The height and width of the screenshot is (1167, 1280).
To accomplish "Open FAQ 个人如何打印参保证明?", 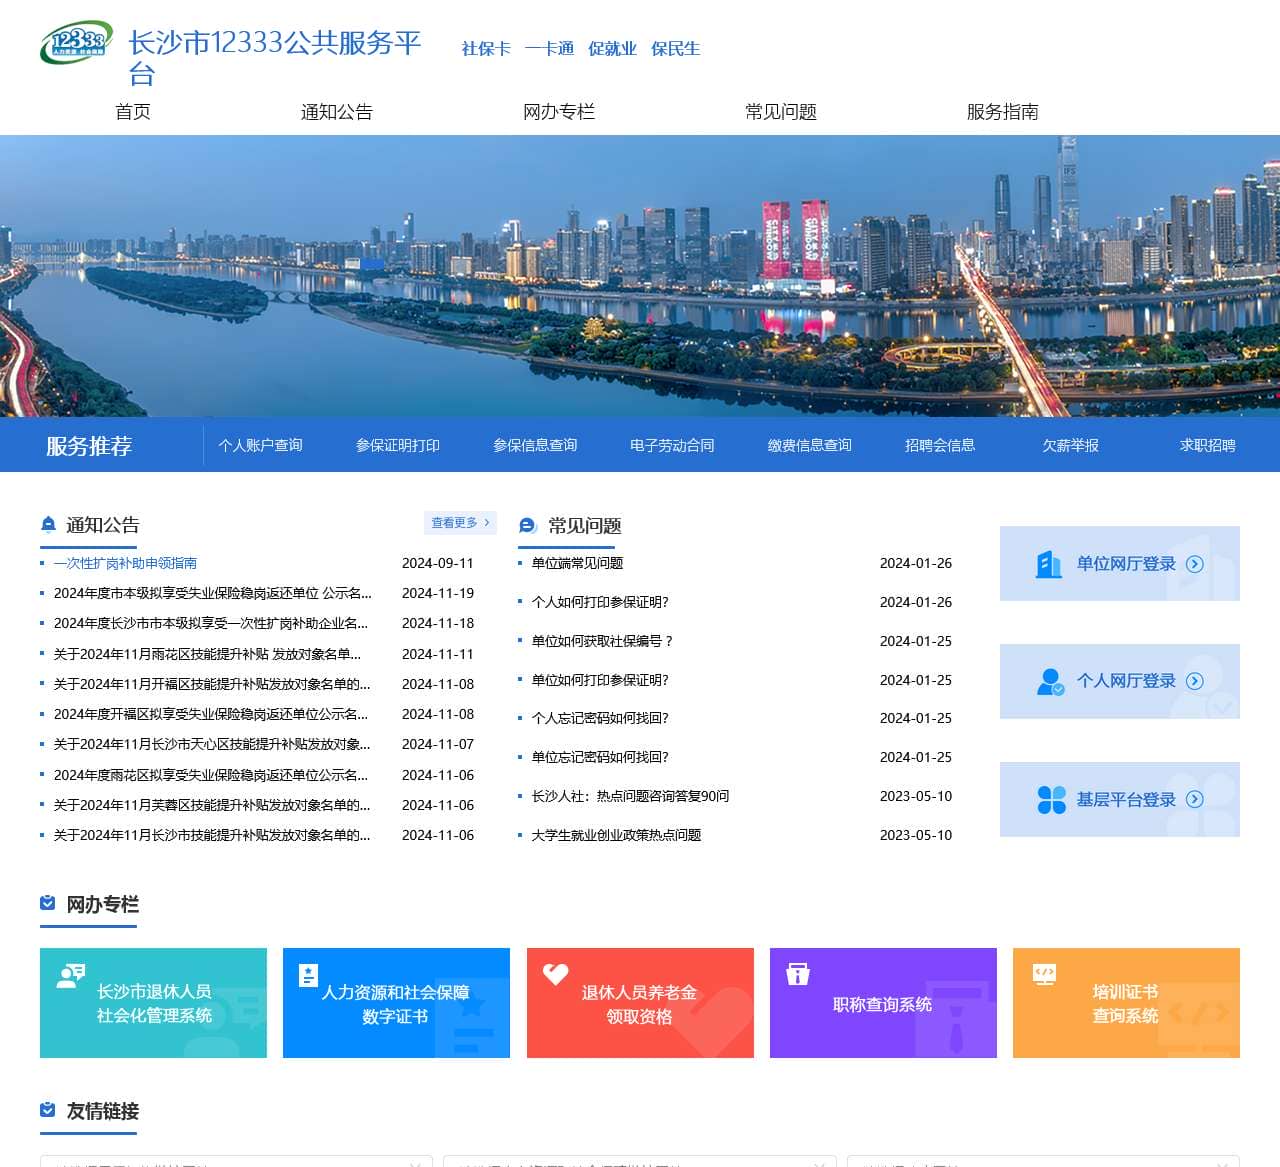I will tap(600, 602).
